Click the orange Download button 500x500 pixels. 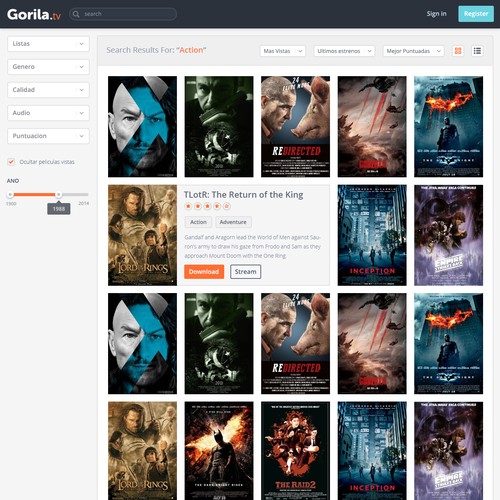tap(204, 272)
